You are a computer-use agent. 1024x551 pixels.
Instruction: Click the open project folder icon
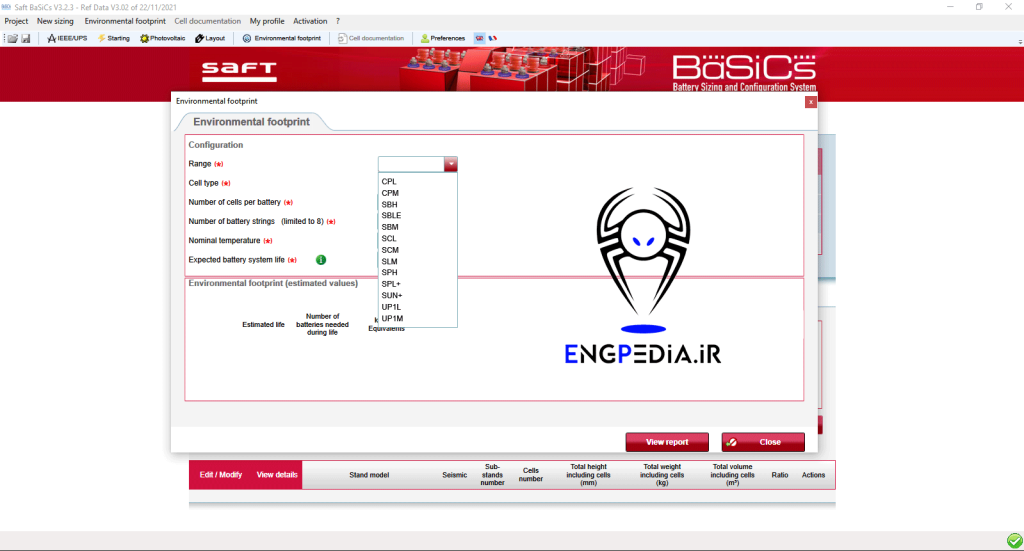coord(13,38)
